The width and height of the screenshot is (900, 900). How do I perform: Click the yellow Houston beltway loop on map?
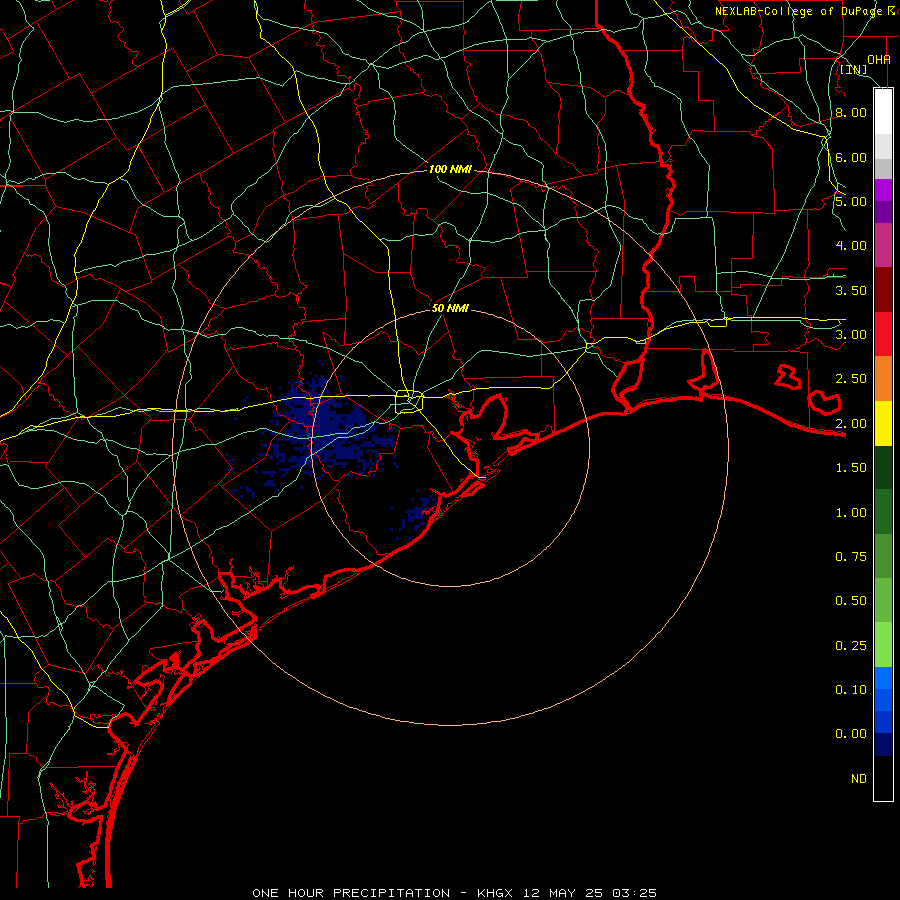[409, 401]
